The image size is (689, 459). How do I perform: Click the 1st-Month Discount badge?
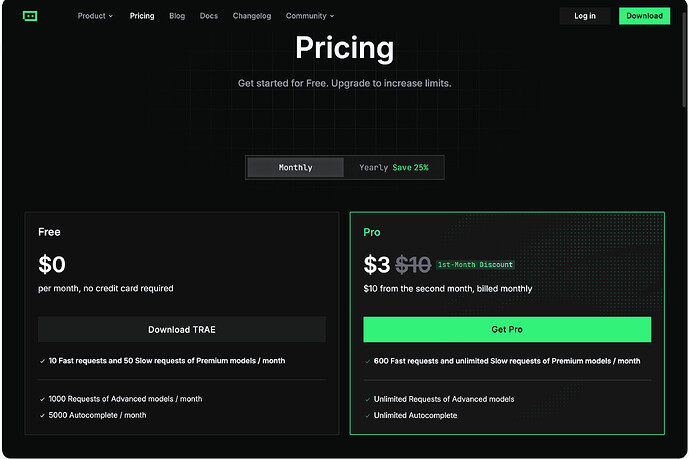tap(475, 264)
